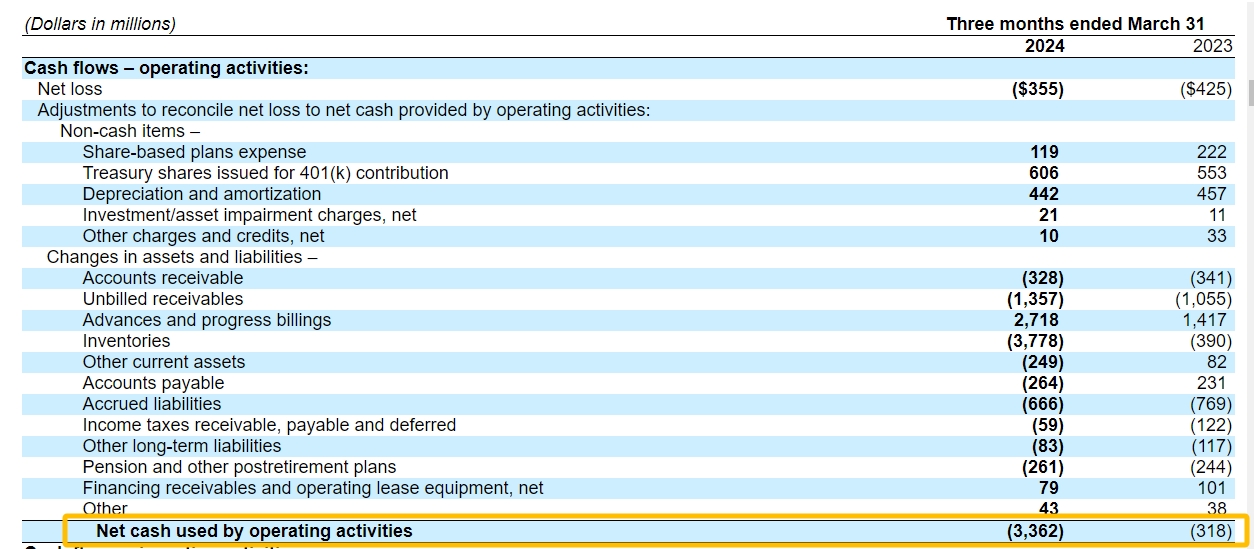
Task: Click the (390) inventories value
Action: click(1211, 341)
